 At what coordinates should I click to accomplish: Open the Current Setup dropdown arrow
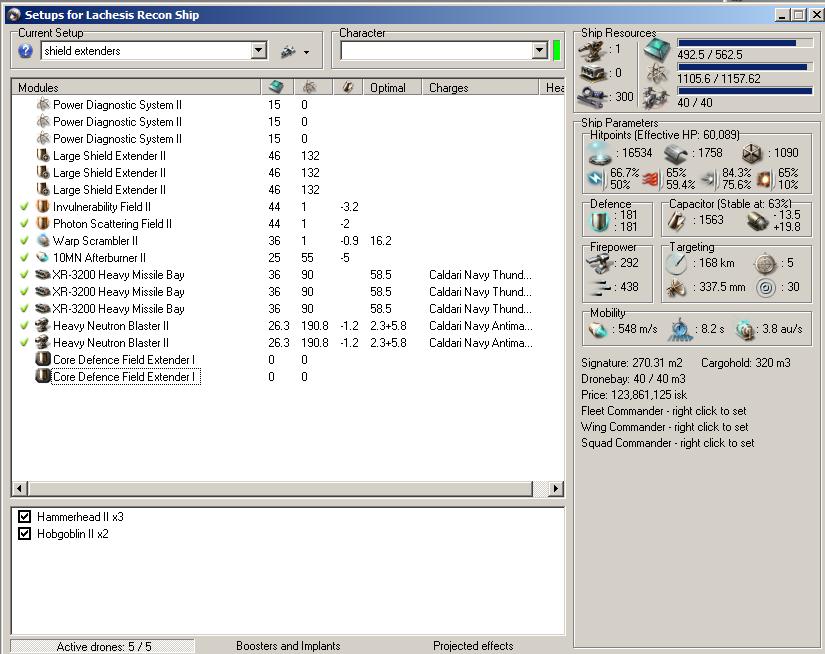[258, 51]
